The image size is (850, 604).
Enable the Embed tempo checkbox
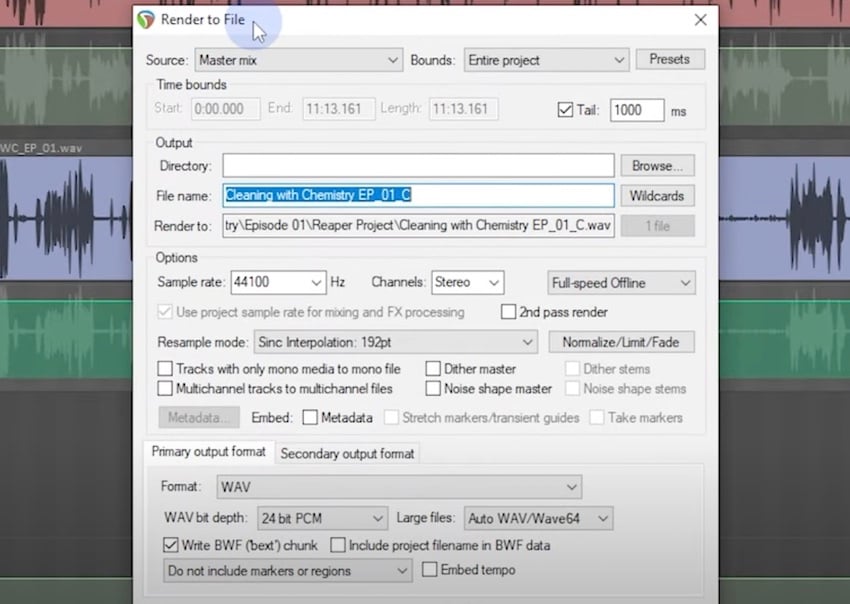click(x=429, y=569)
